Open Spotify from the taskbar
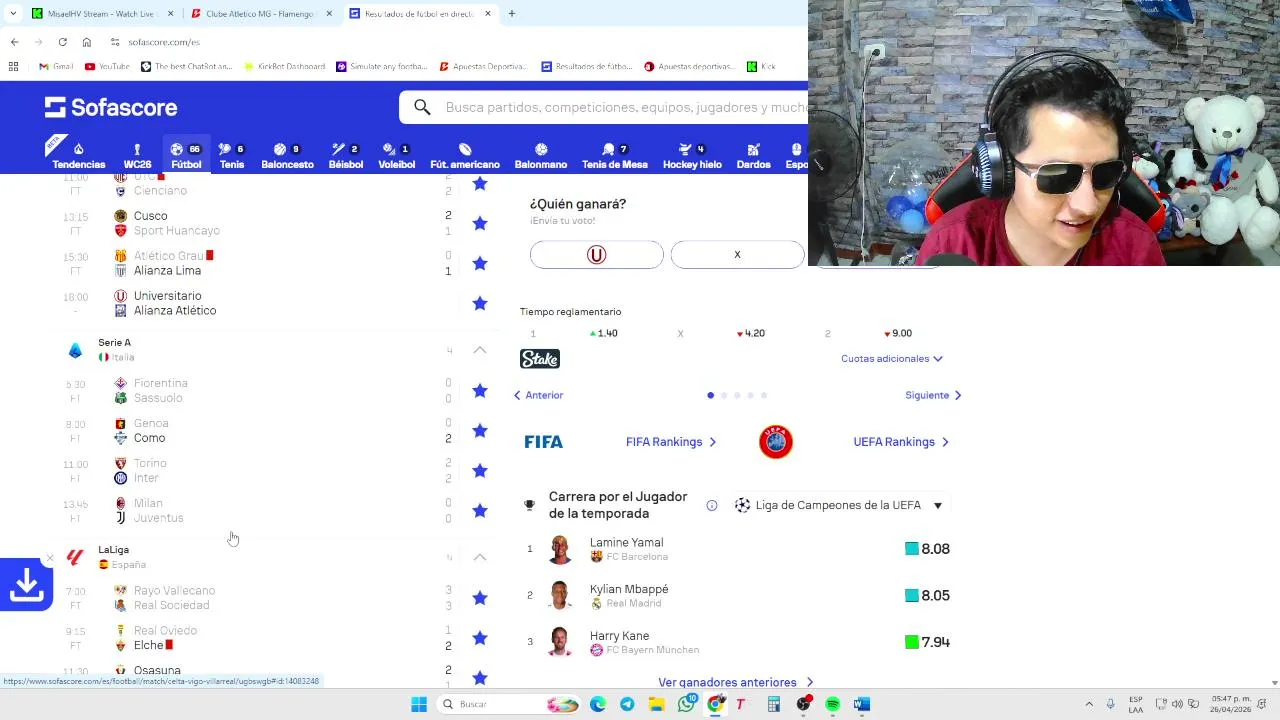The image size is (1280, 720). (833, 704)
